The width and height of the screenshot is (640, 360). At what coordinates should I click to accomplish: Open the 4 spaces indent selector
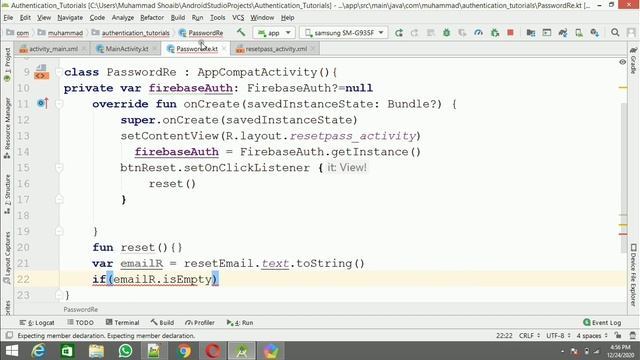[592, 335]
